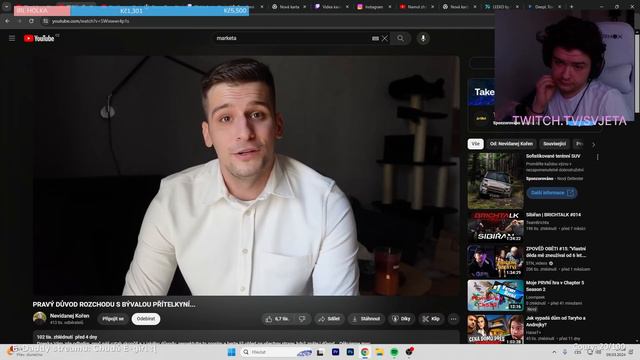The height and width of the screenshot is (360, 640).
Task: Close the Instagram tab
Action: point(389,7)
